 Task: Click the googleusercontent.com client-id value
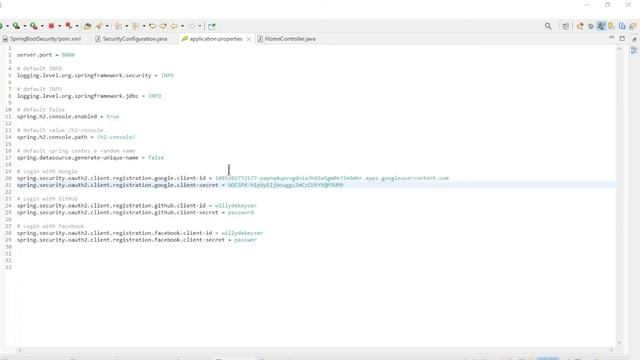click(x=332, y=178)
